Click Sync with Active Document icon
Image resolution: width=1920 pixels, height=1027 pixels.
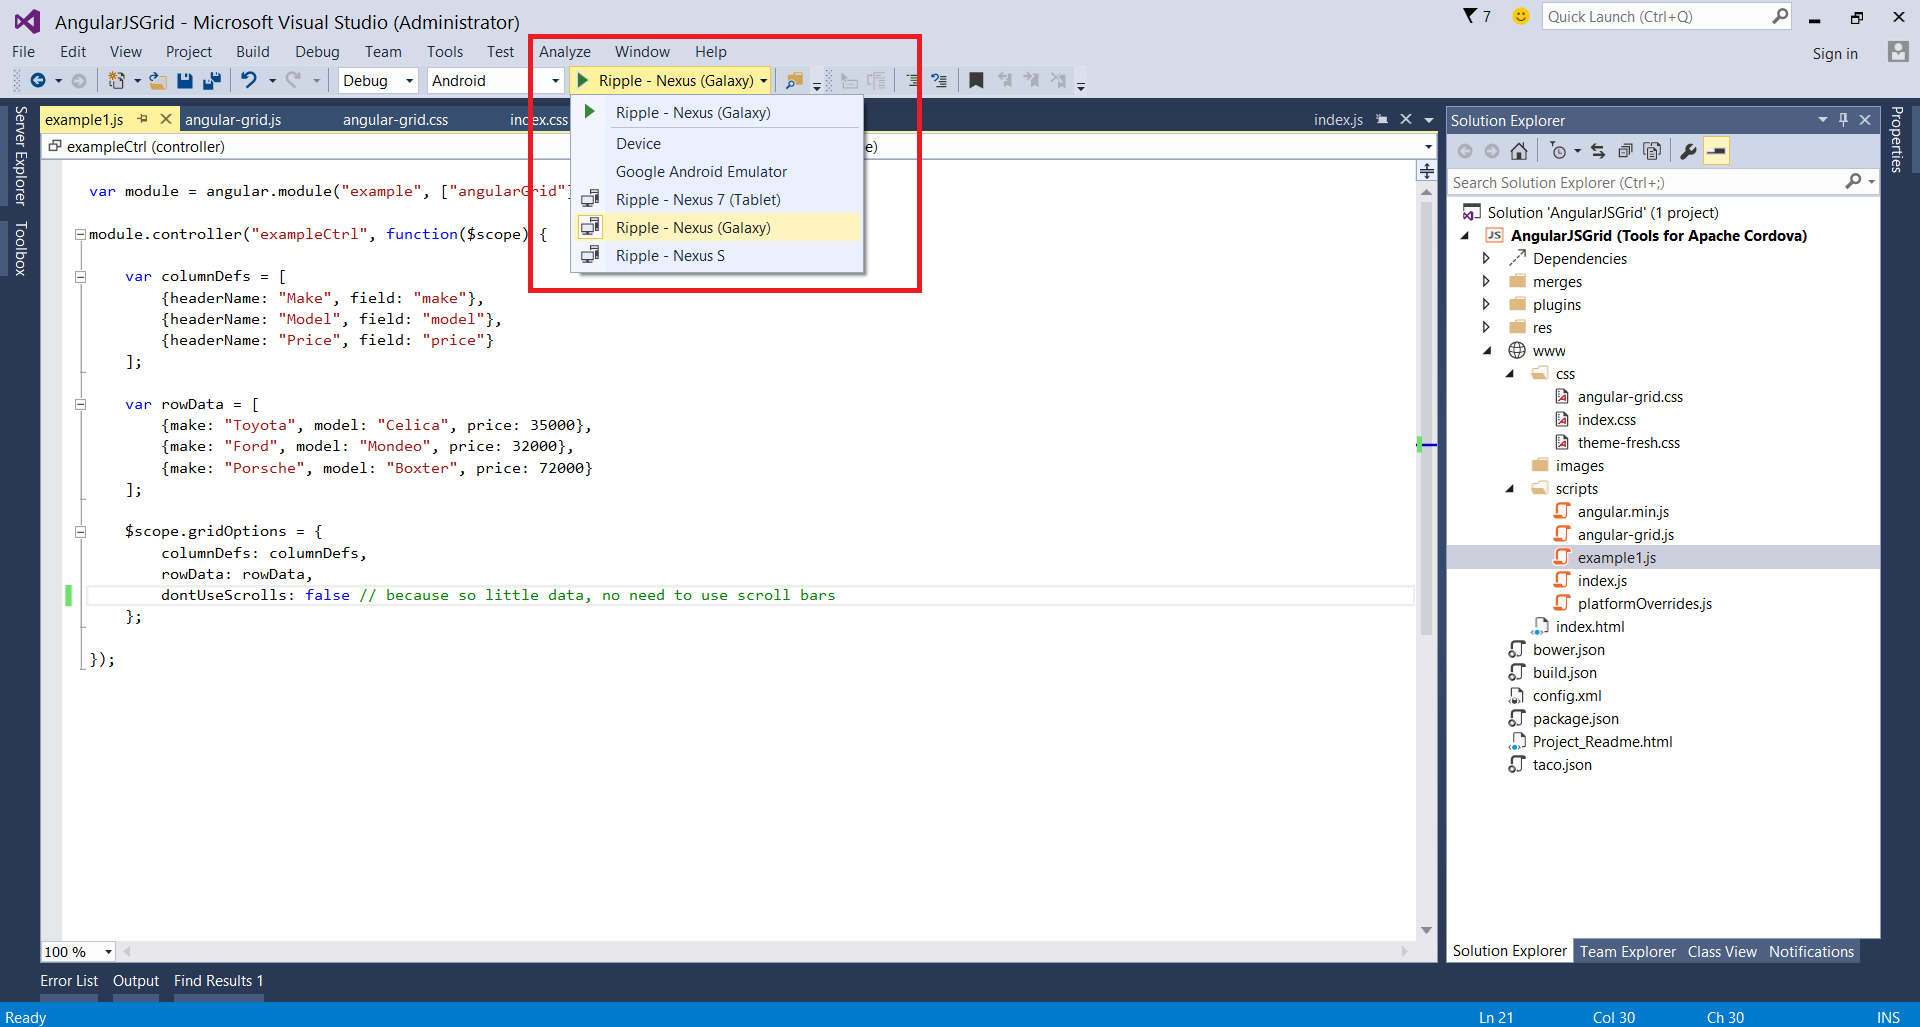click(x=1598, y=151)
